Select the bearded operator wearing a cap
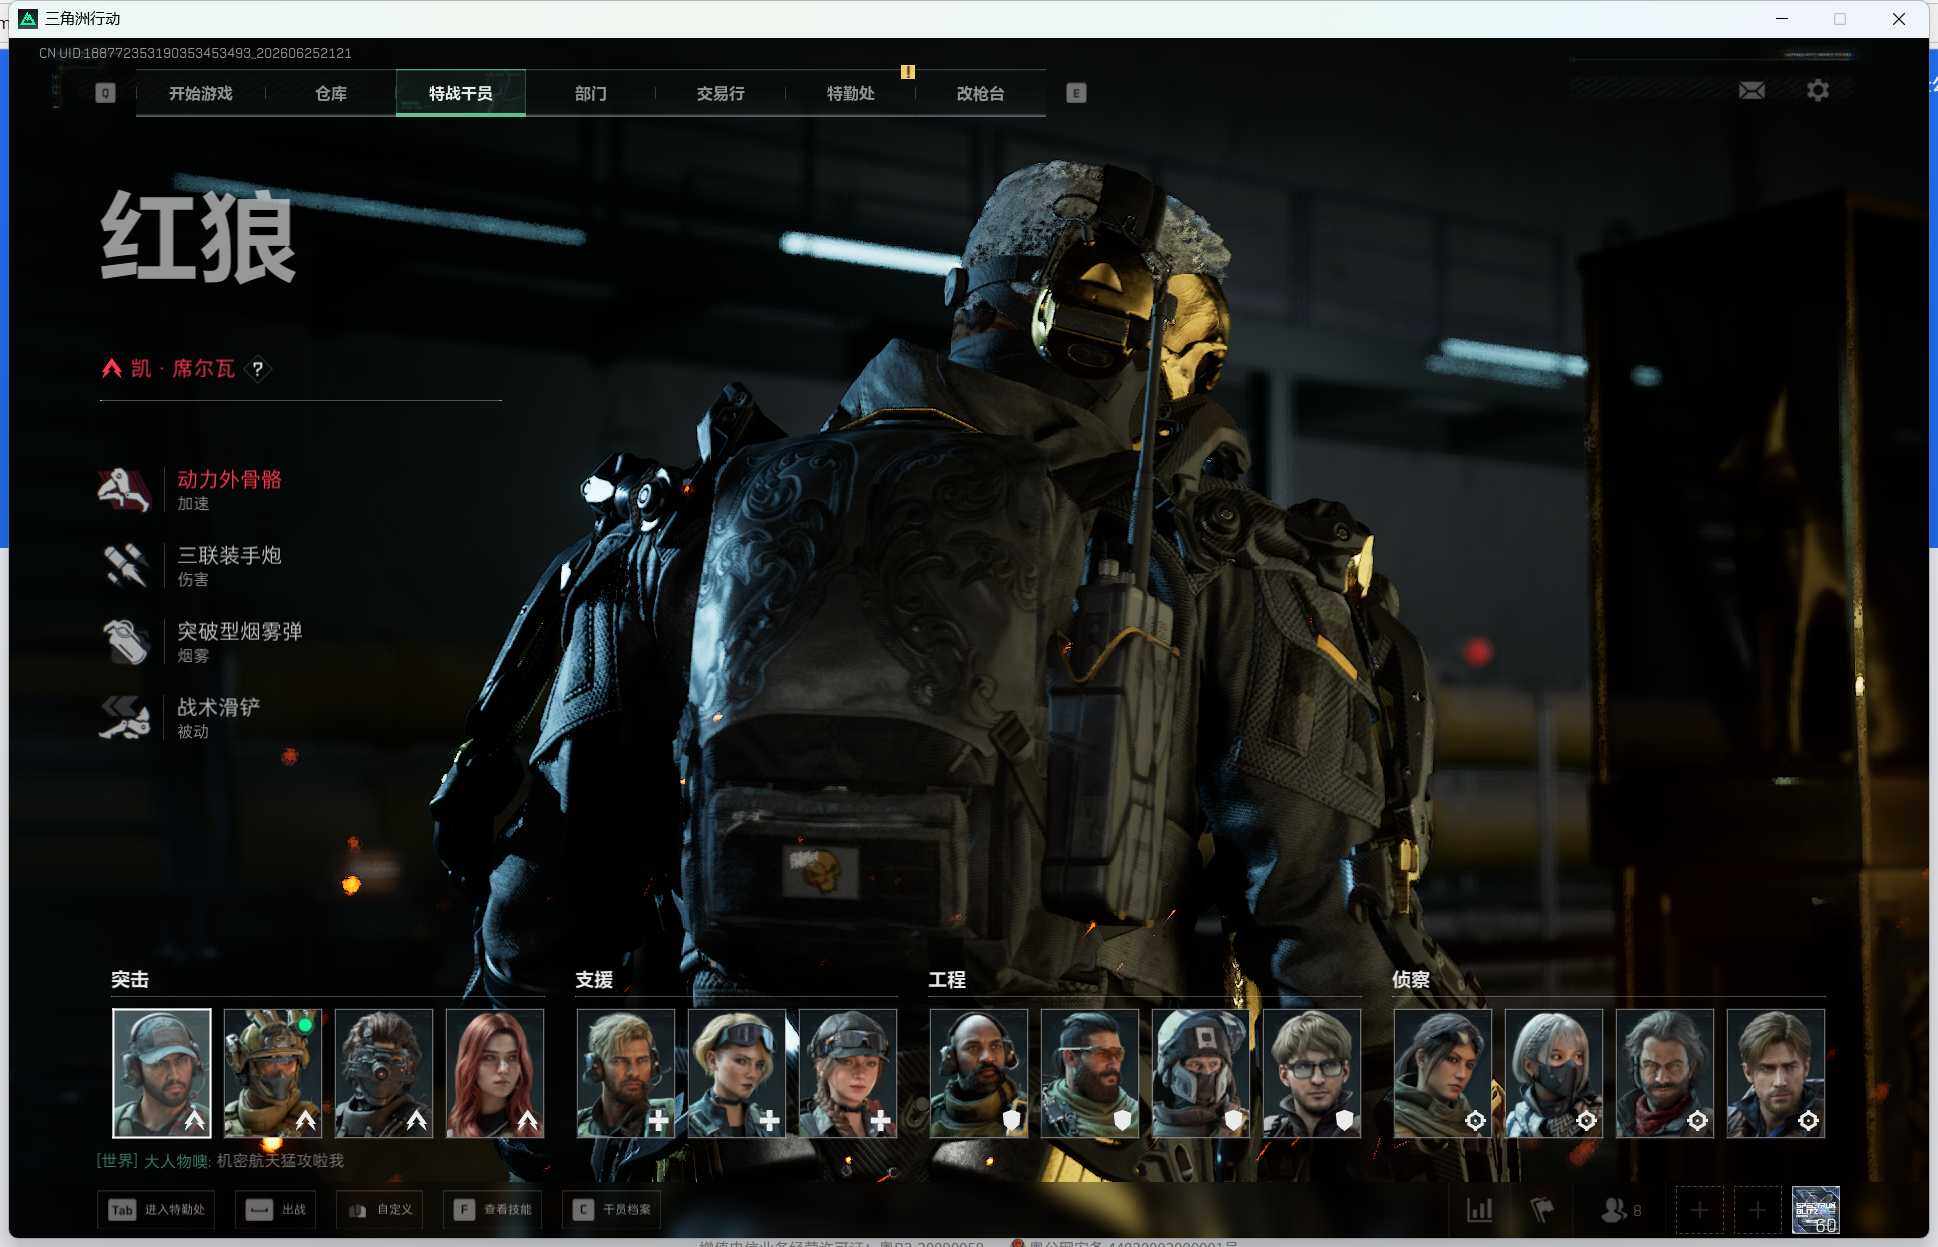 tap(162, 1073)
